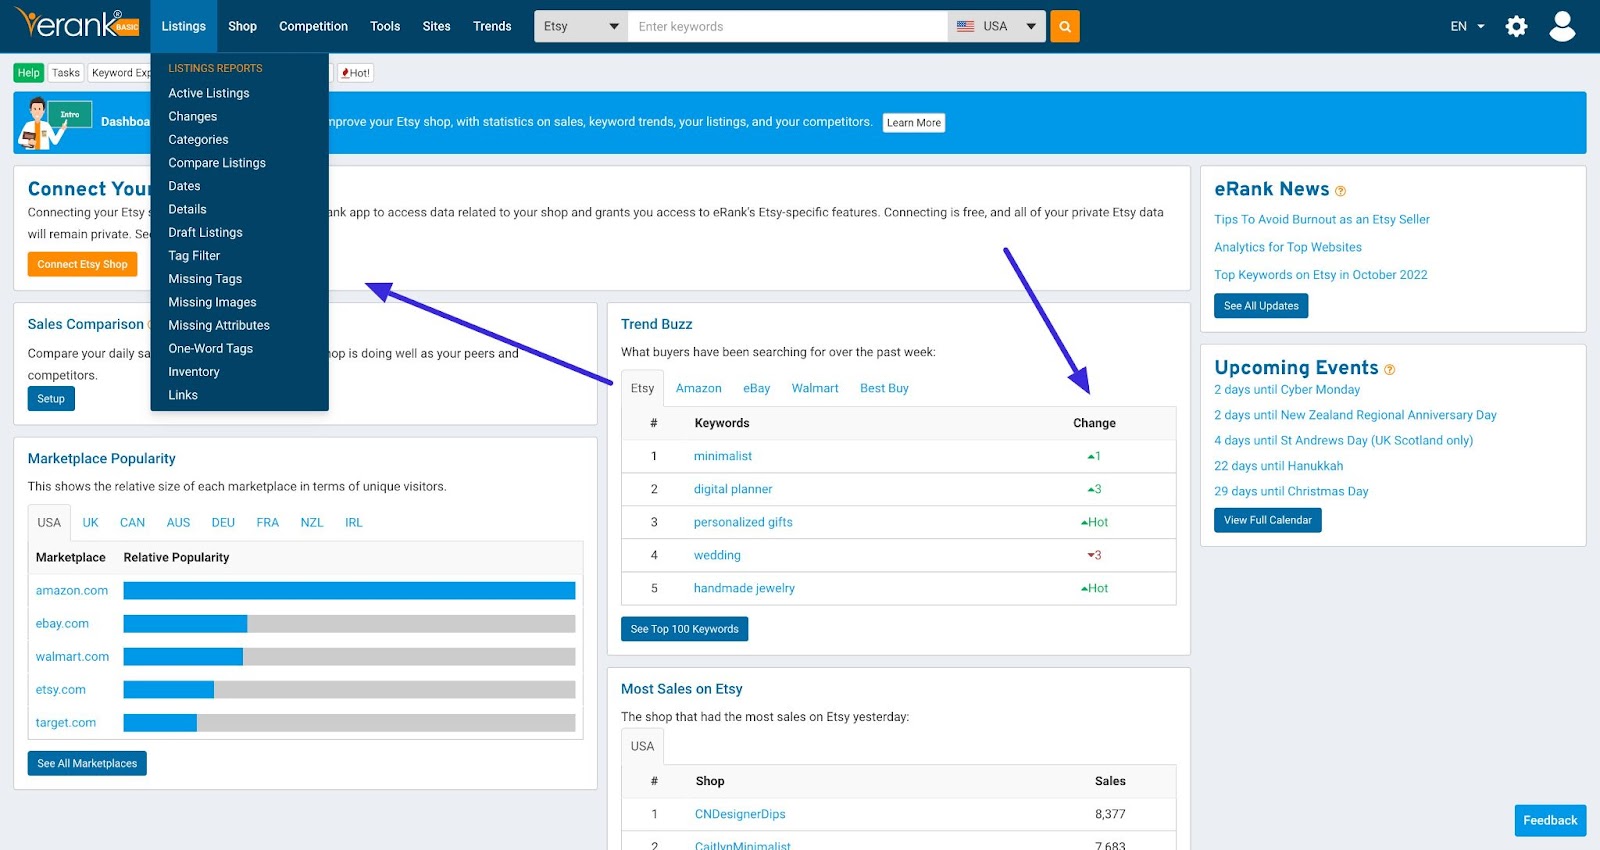
Task: Open the digital planner keyword link
Action: pyautogui.click(x=733, y=489)
